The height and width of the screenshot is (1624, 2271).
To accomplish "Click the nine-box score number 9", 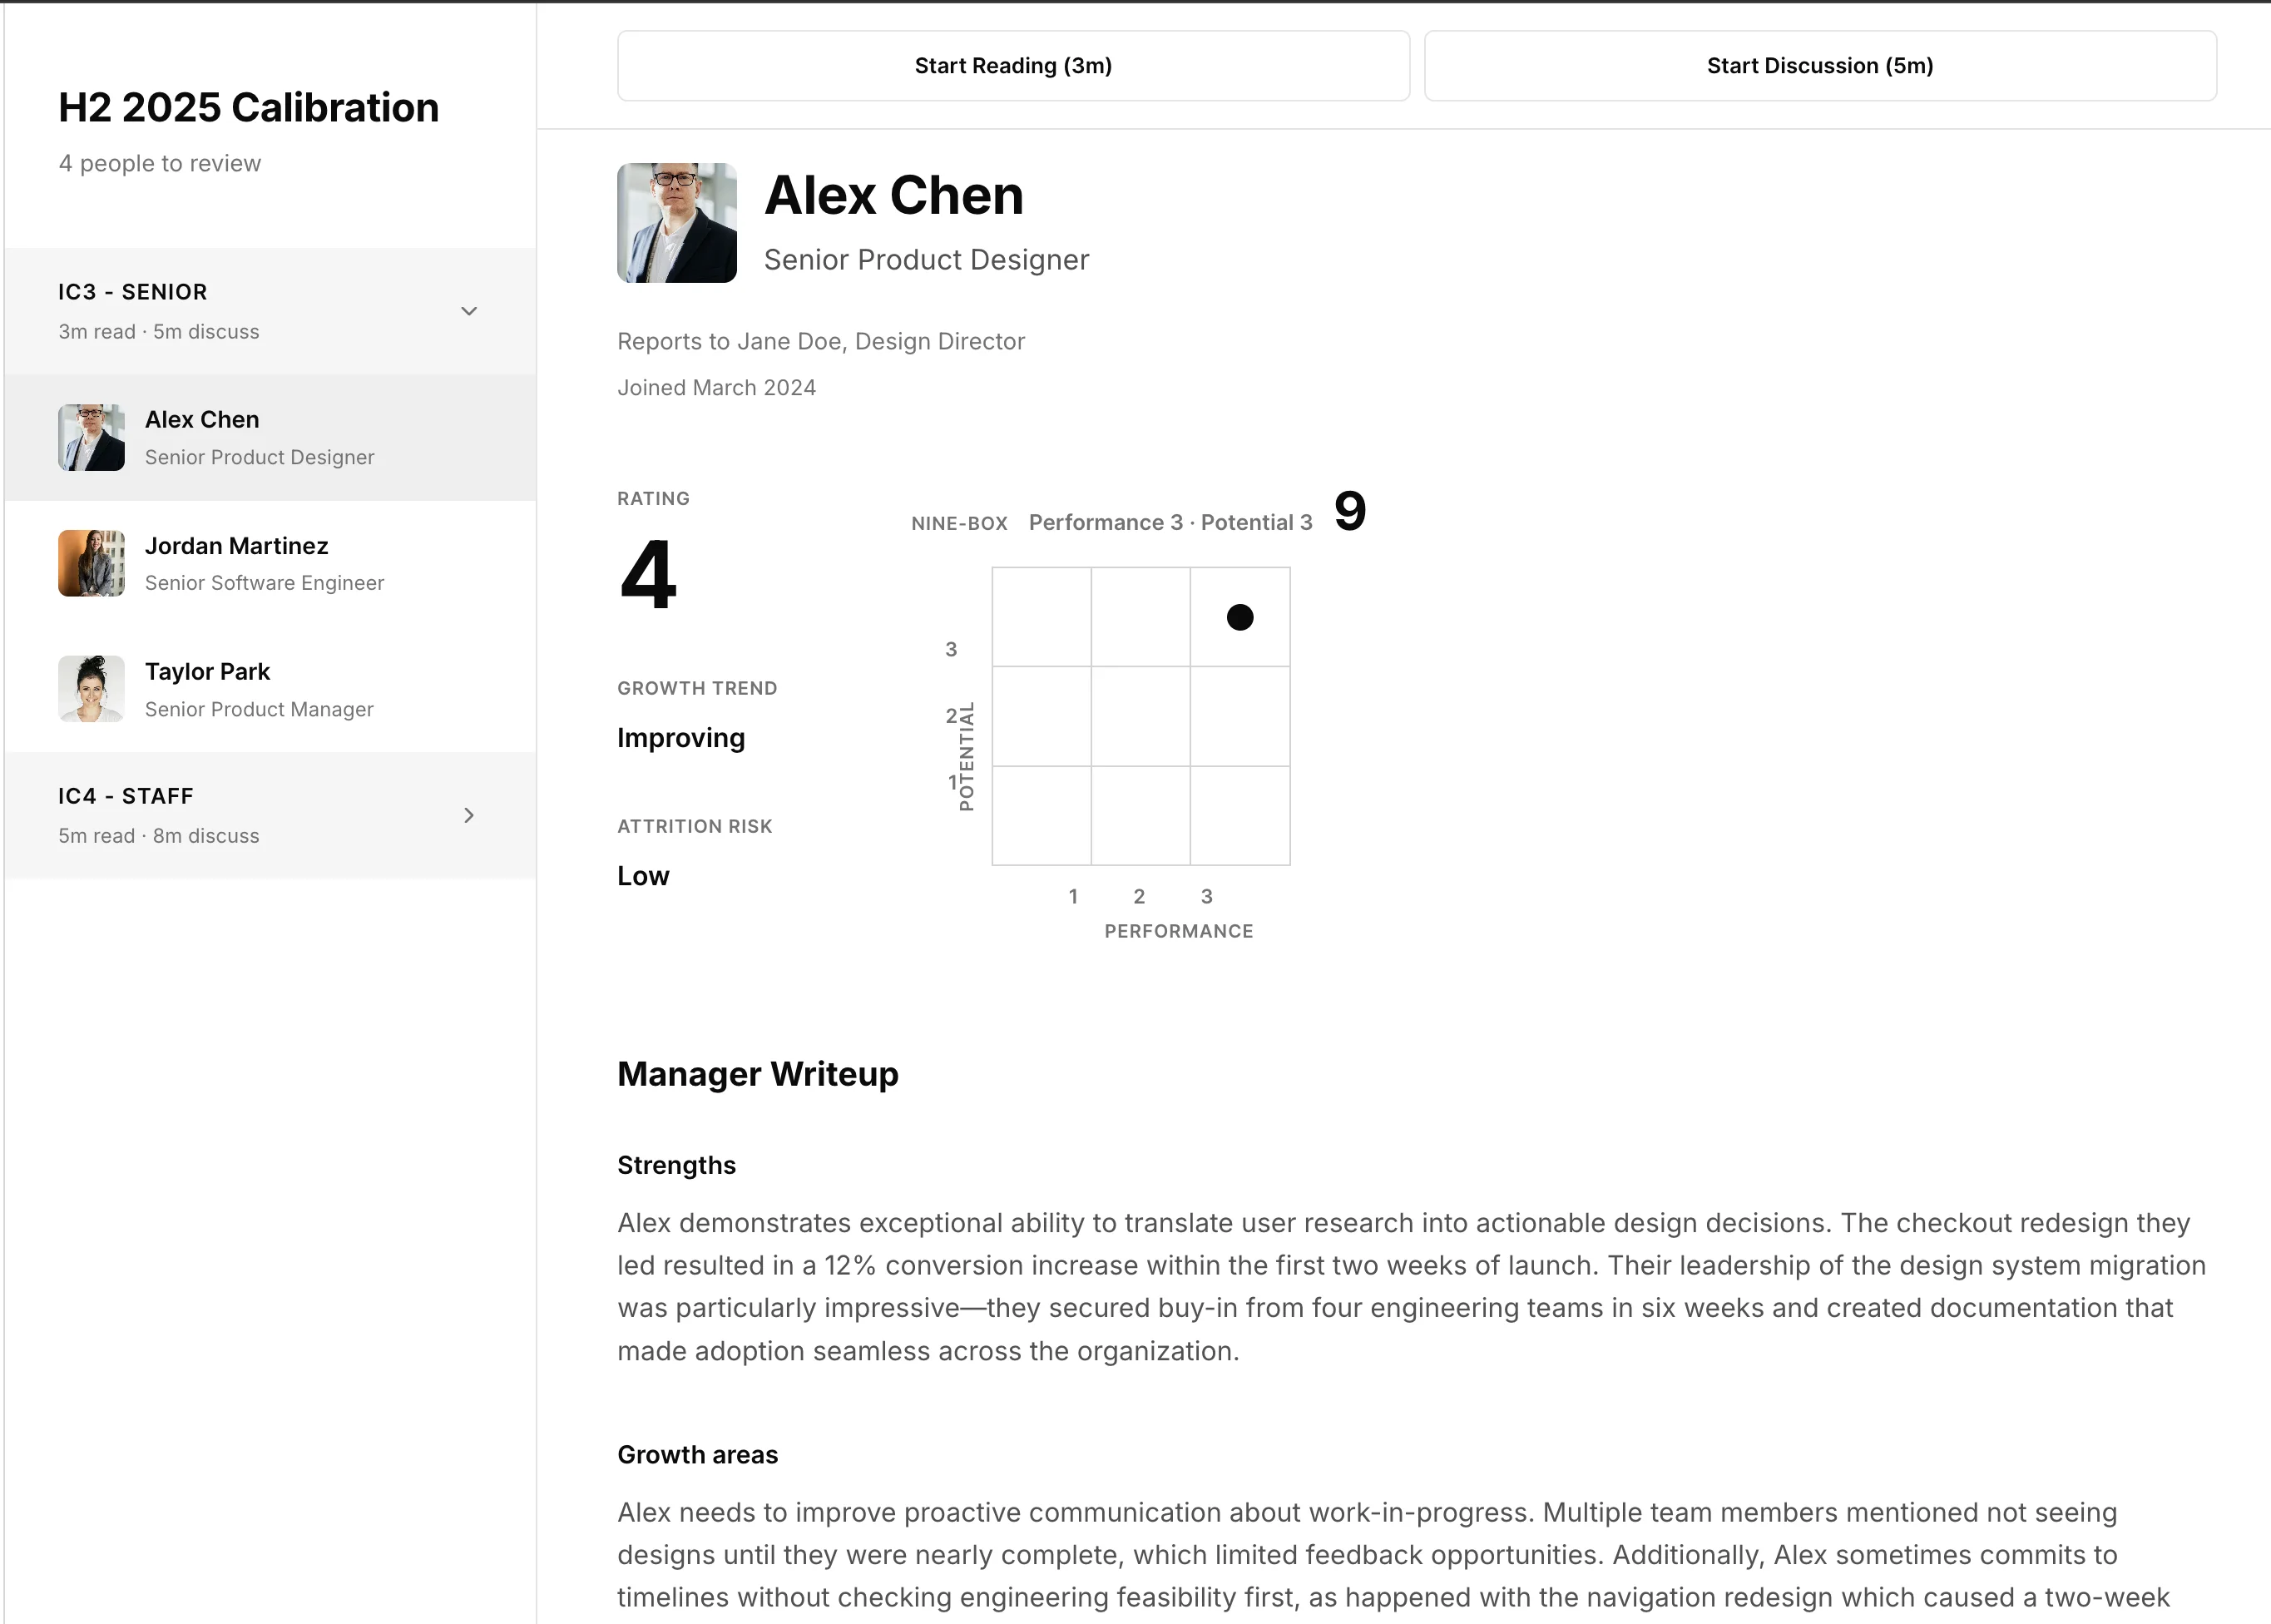I will pyautogui.click(x=1350, y=511).
